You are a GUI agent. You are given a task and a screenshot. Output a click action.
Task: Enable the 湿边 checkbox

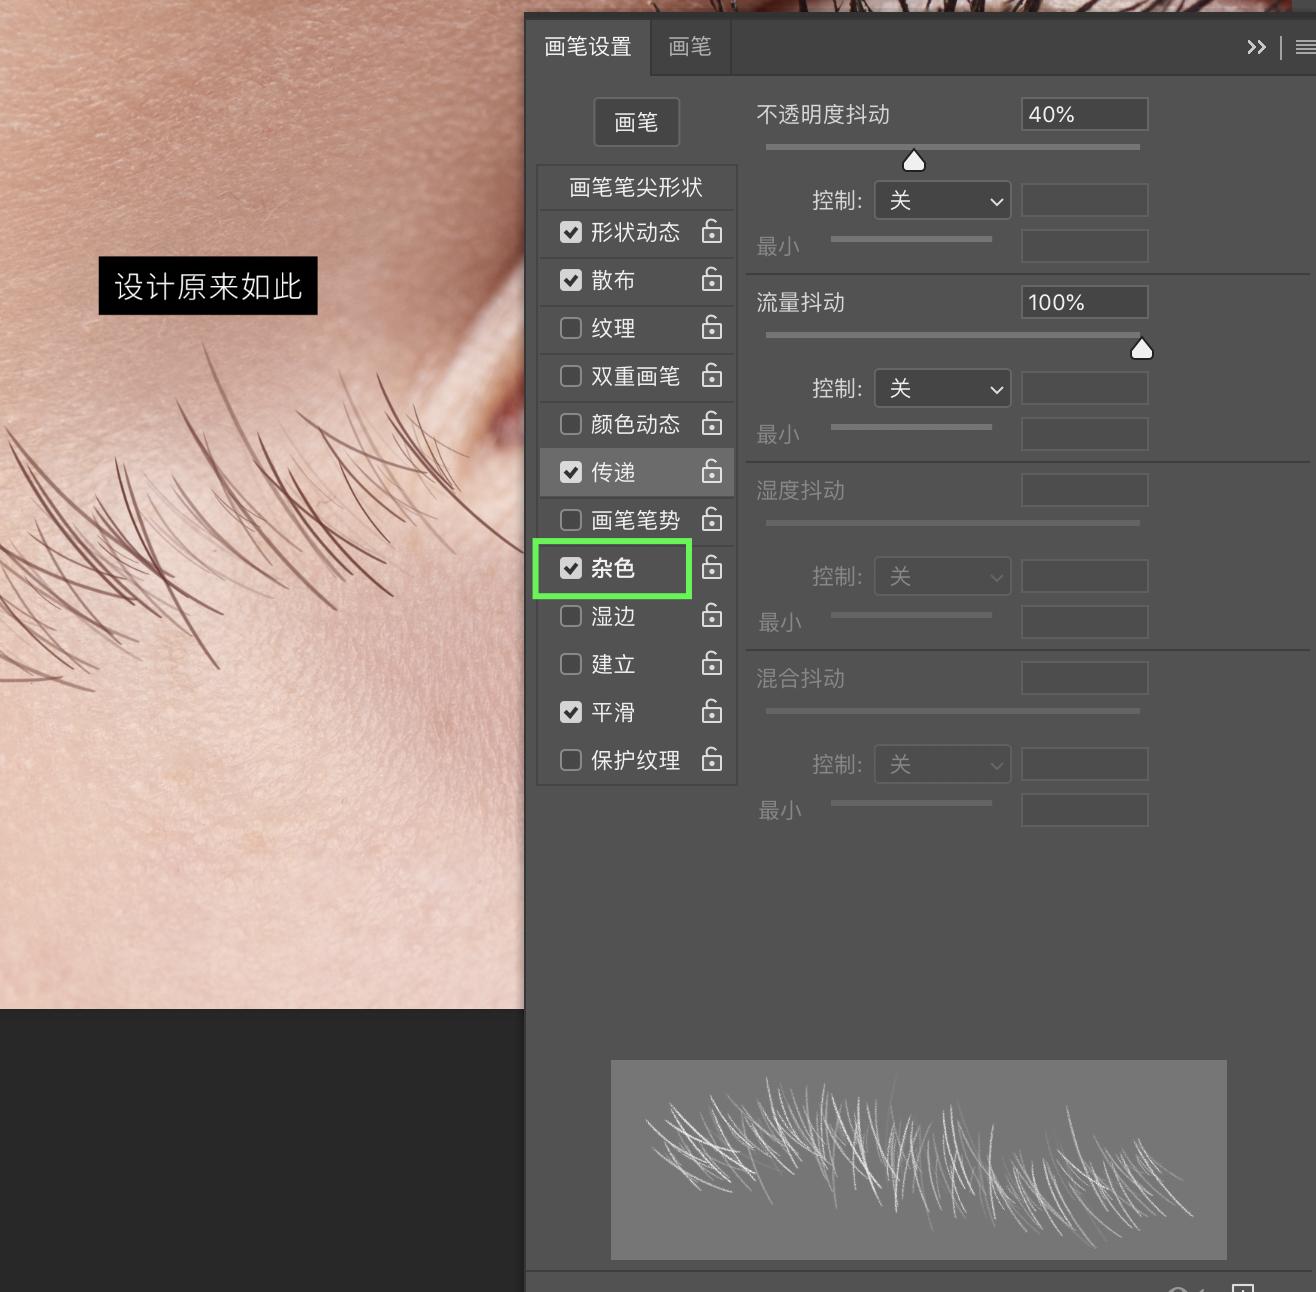(571, 616)
